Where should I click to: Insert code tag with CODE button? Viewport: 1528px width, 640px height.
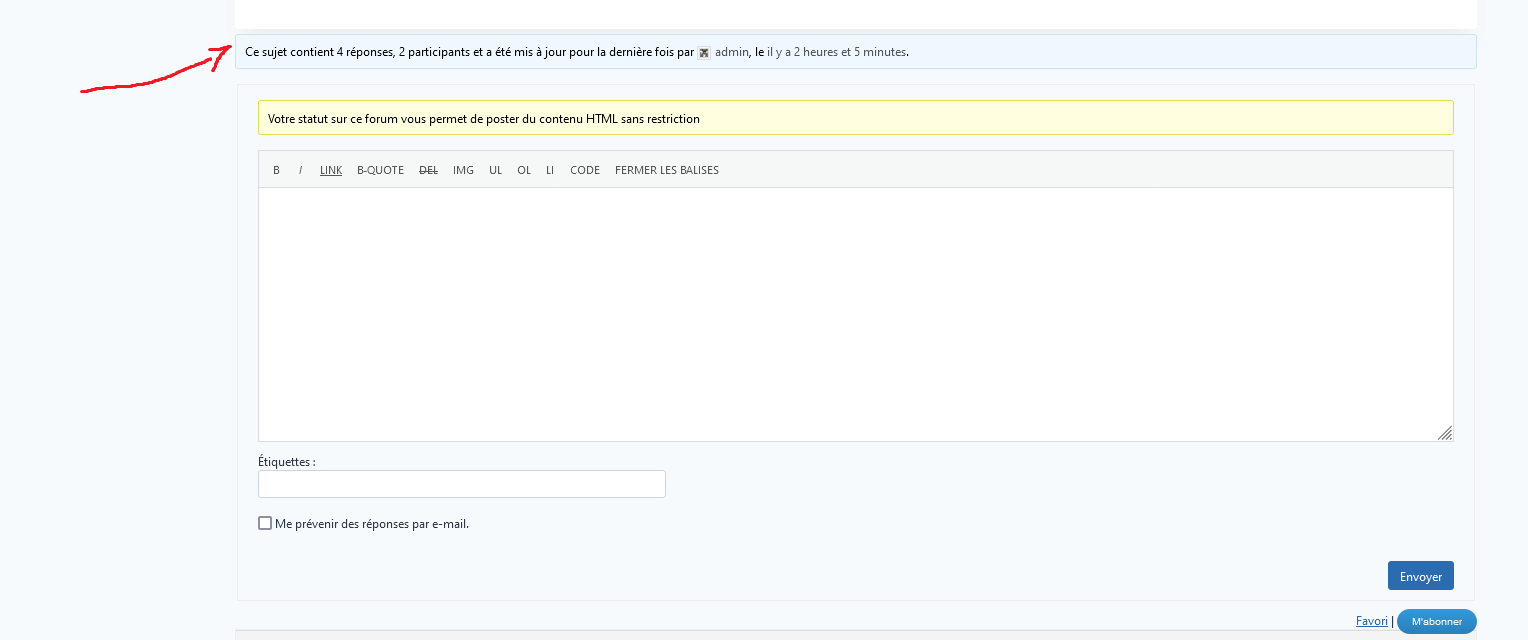(585, 170)
